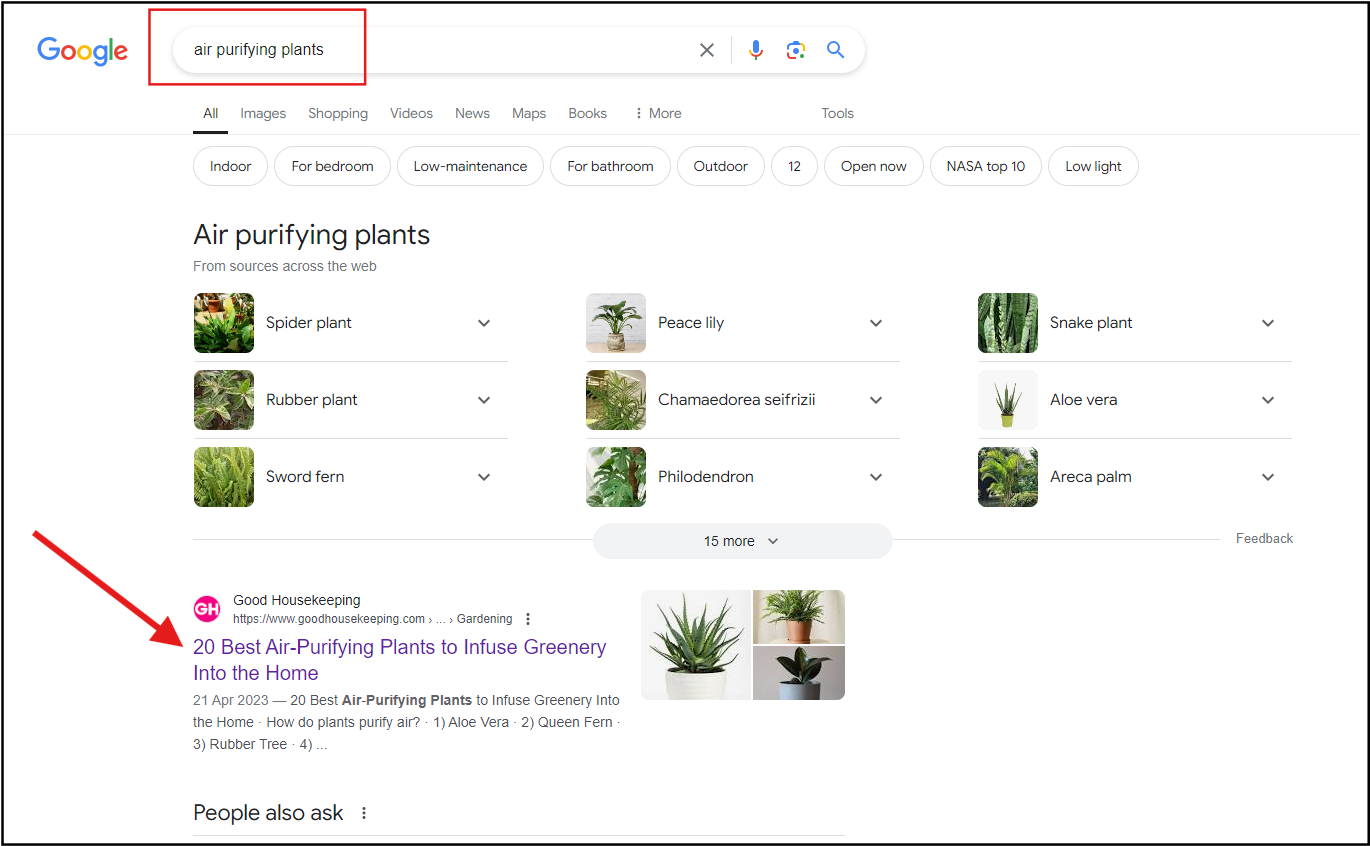The image size is (1370, 846).
Task: Open the aloe vera photo in result
Action: tap(696, 645)
